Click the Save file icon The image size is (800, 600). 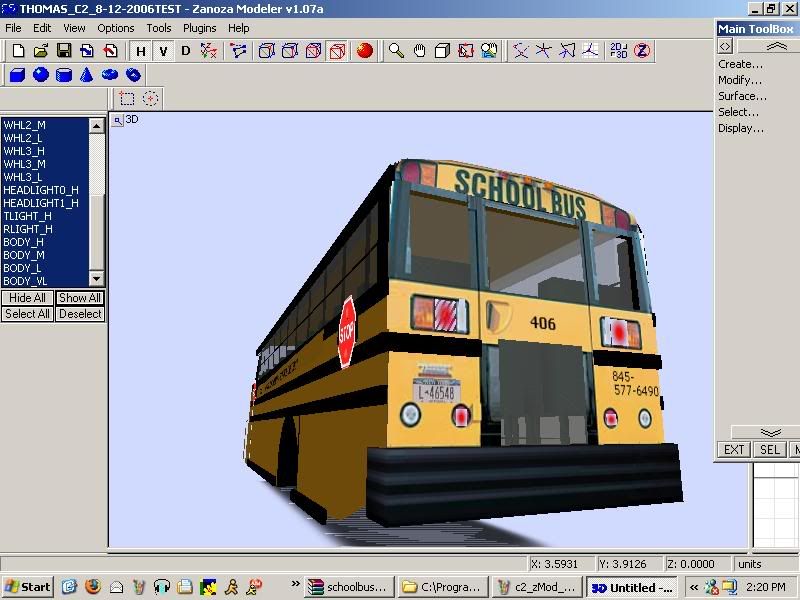pos(63,50)
